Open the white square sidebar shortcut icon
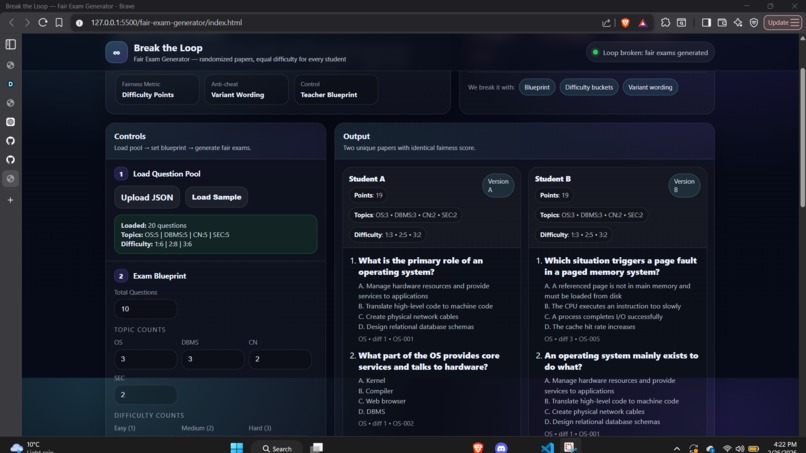The height and width of the screenshot is (453, 806). (x=10, y=122)
